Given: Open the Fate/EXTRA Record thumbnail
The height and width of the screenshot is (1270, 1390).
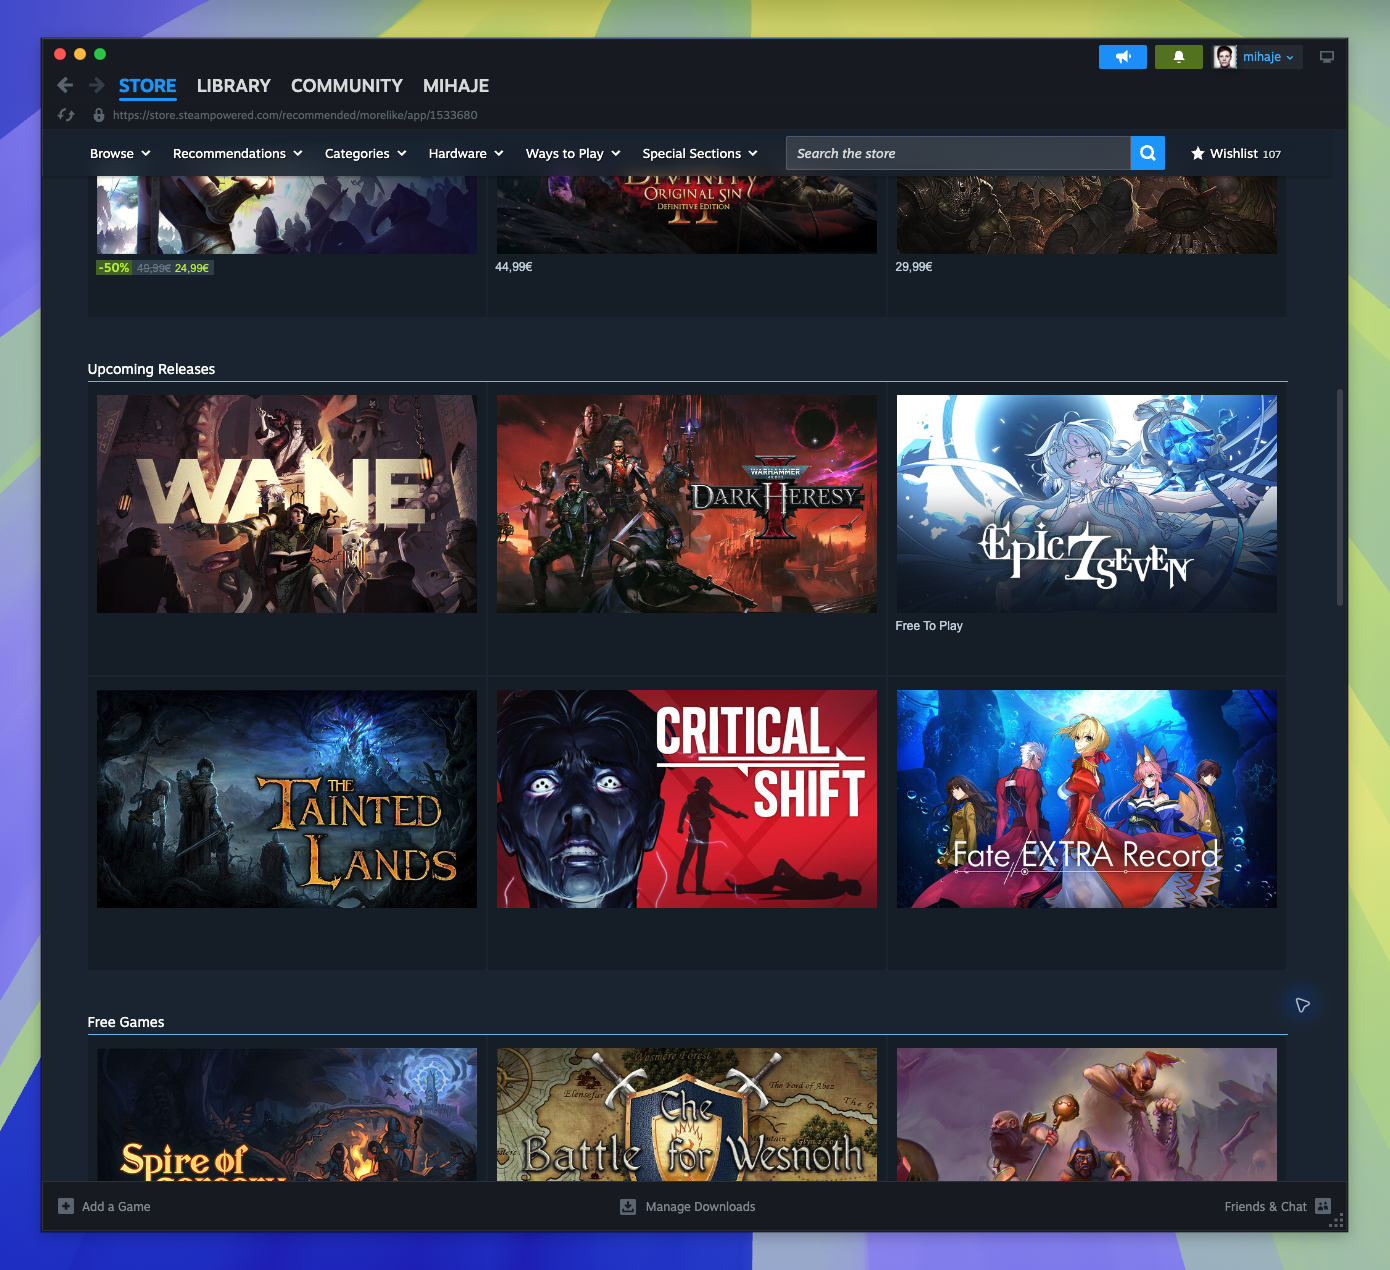Looking at the screenshot, I should [x=1087, y=799].
